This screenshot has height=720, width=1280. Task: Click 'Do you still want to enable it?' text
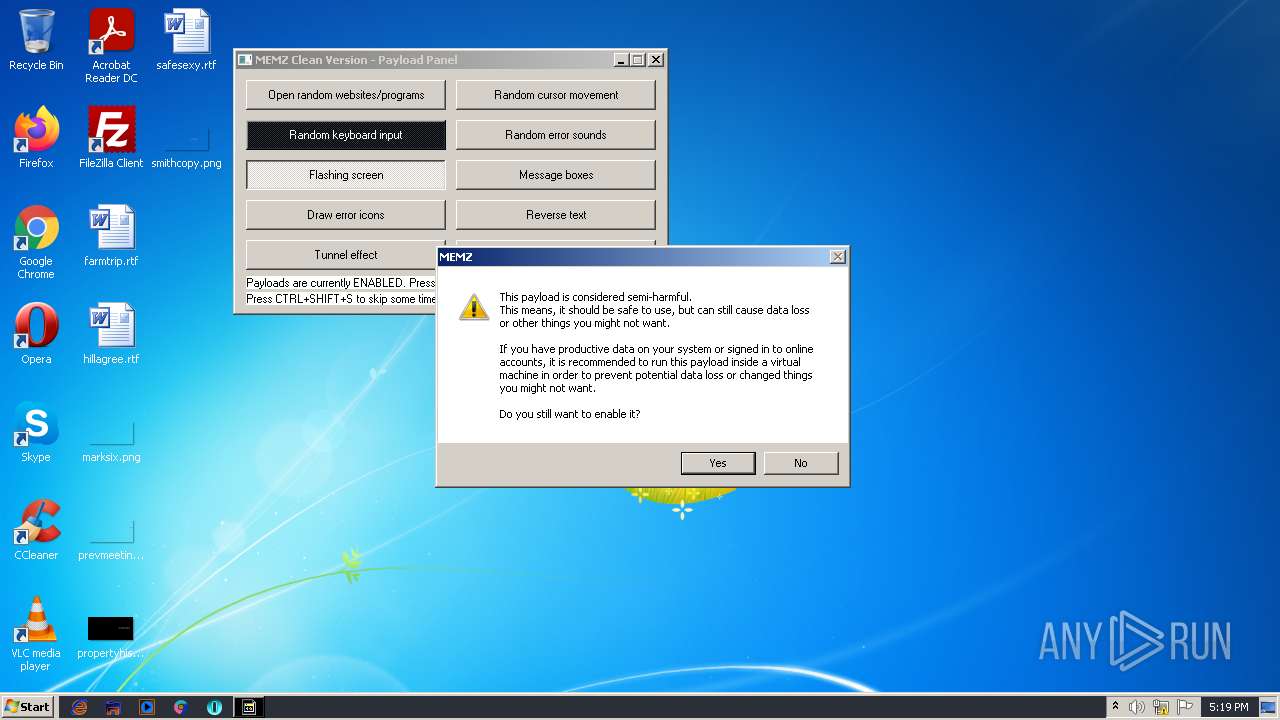point(570,414)
